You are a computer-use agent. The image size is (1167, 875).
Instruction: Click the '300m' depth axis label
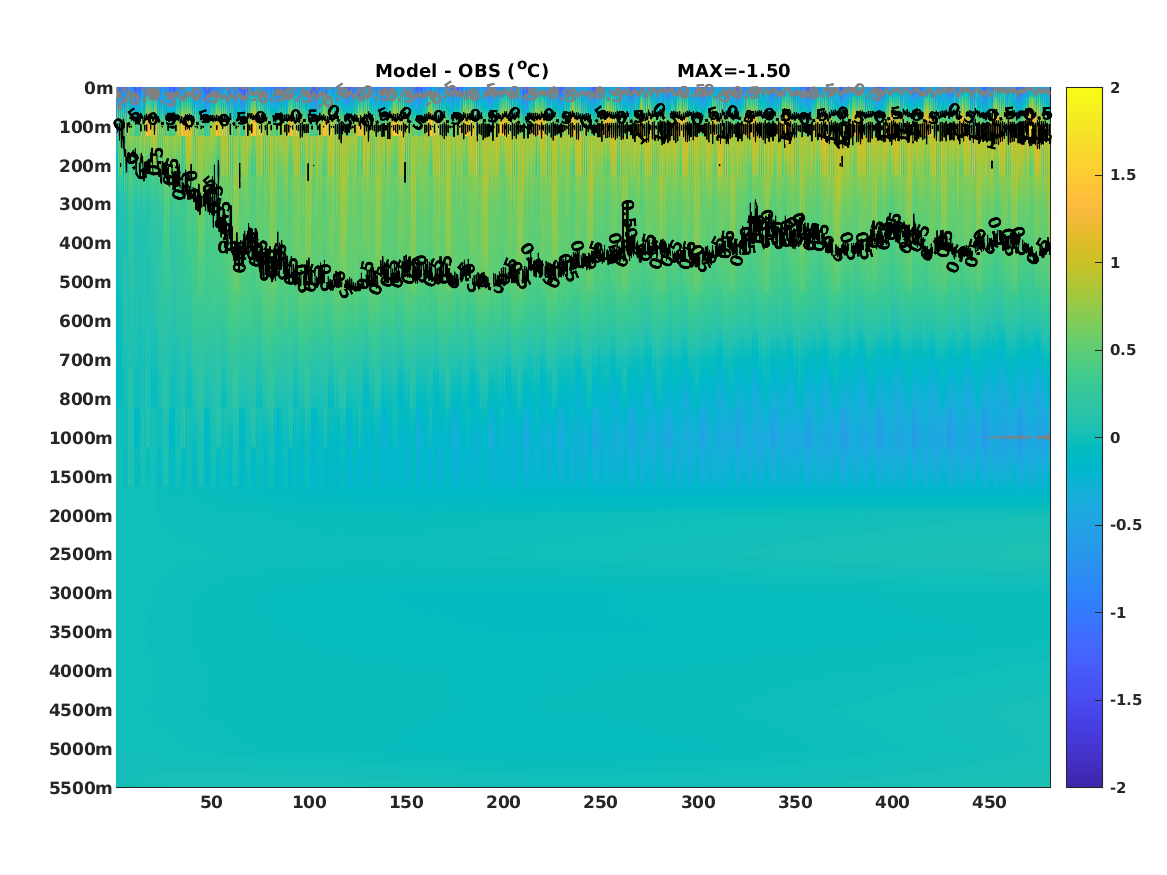click(86, 205)
